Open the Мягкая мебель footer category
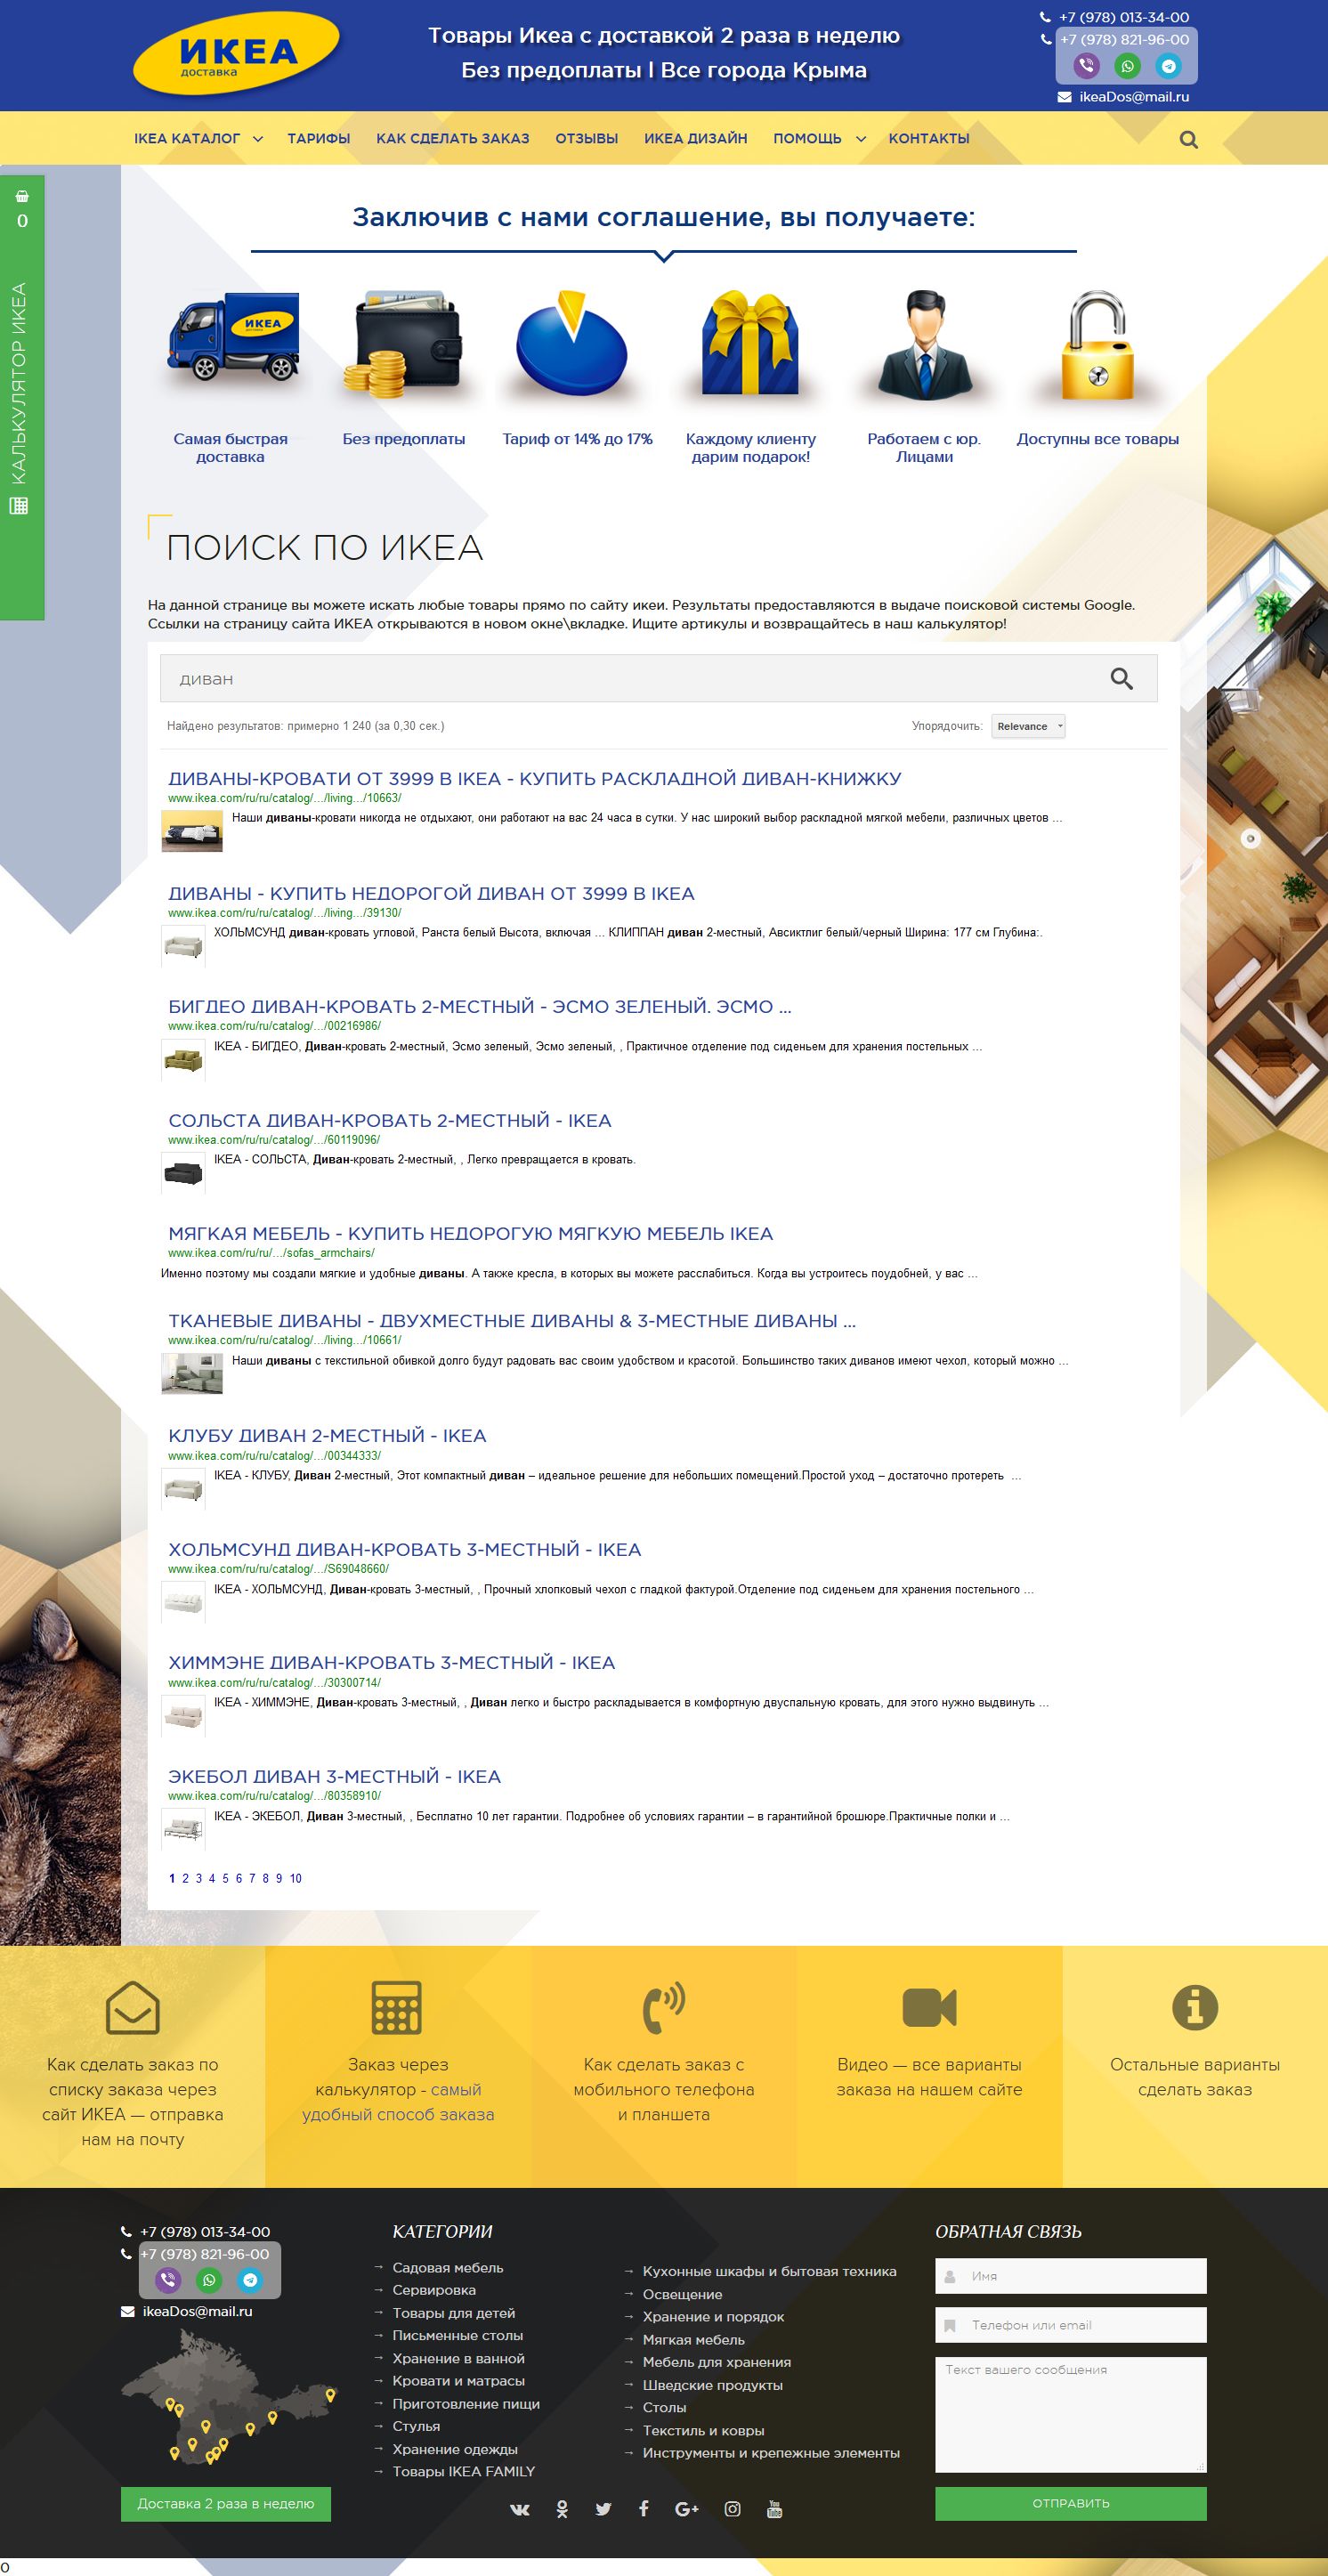This screenshot has height=2576, width=1328. tap(693, 2340)
